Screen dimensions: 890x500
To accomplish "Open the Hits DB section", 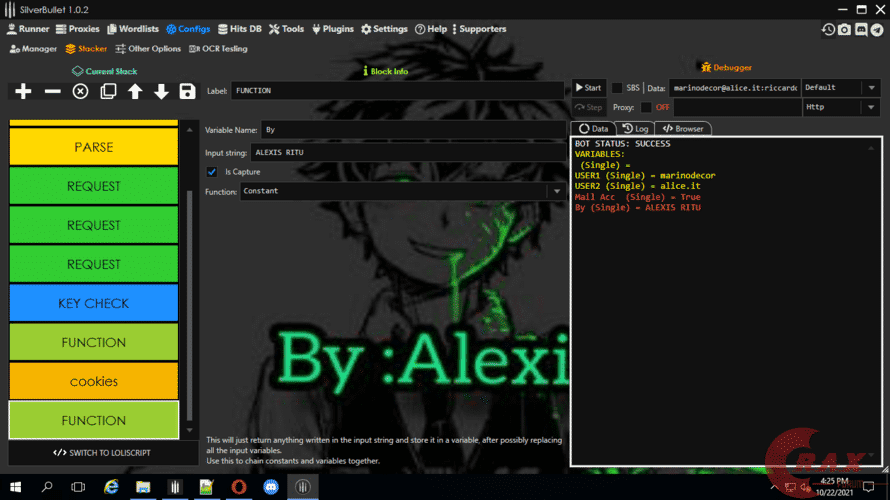I will click(240, 29).
